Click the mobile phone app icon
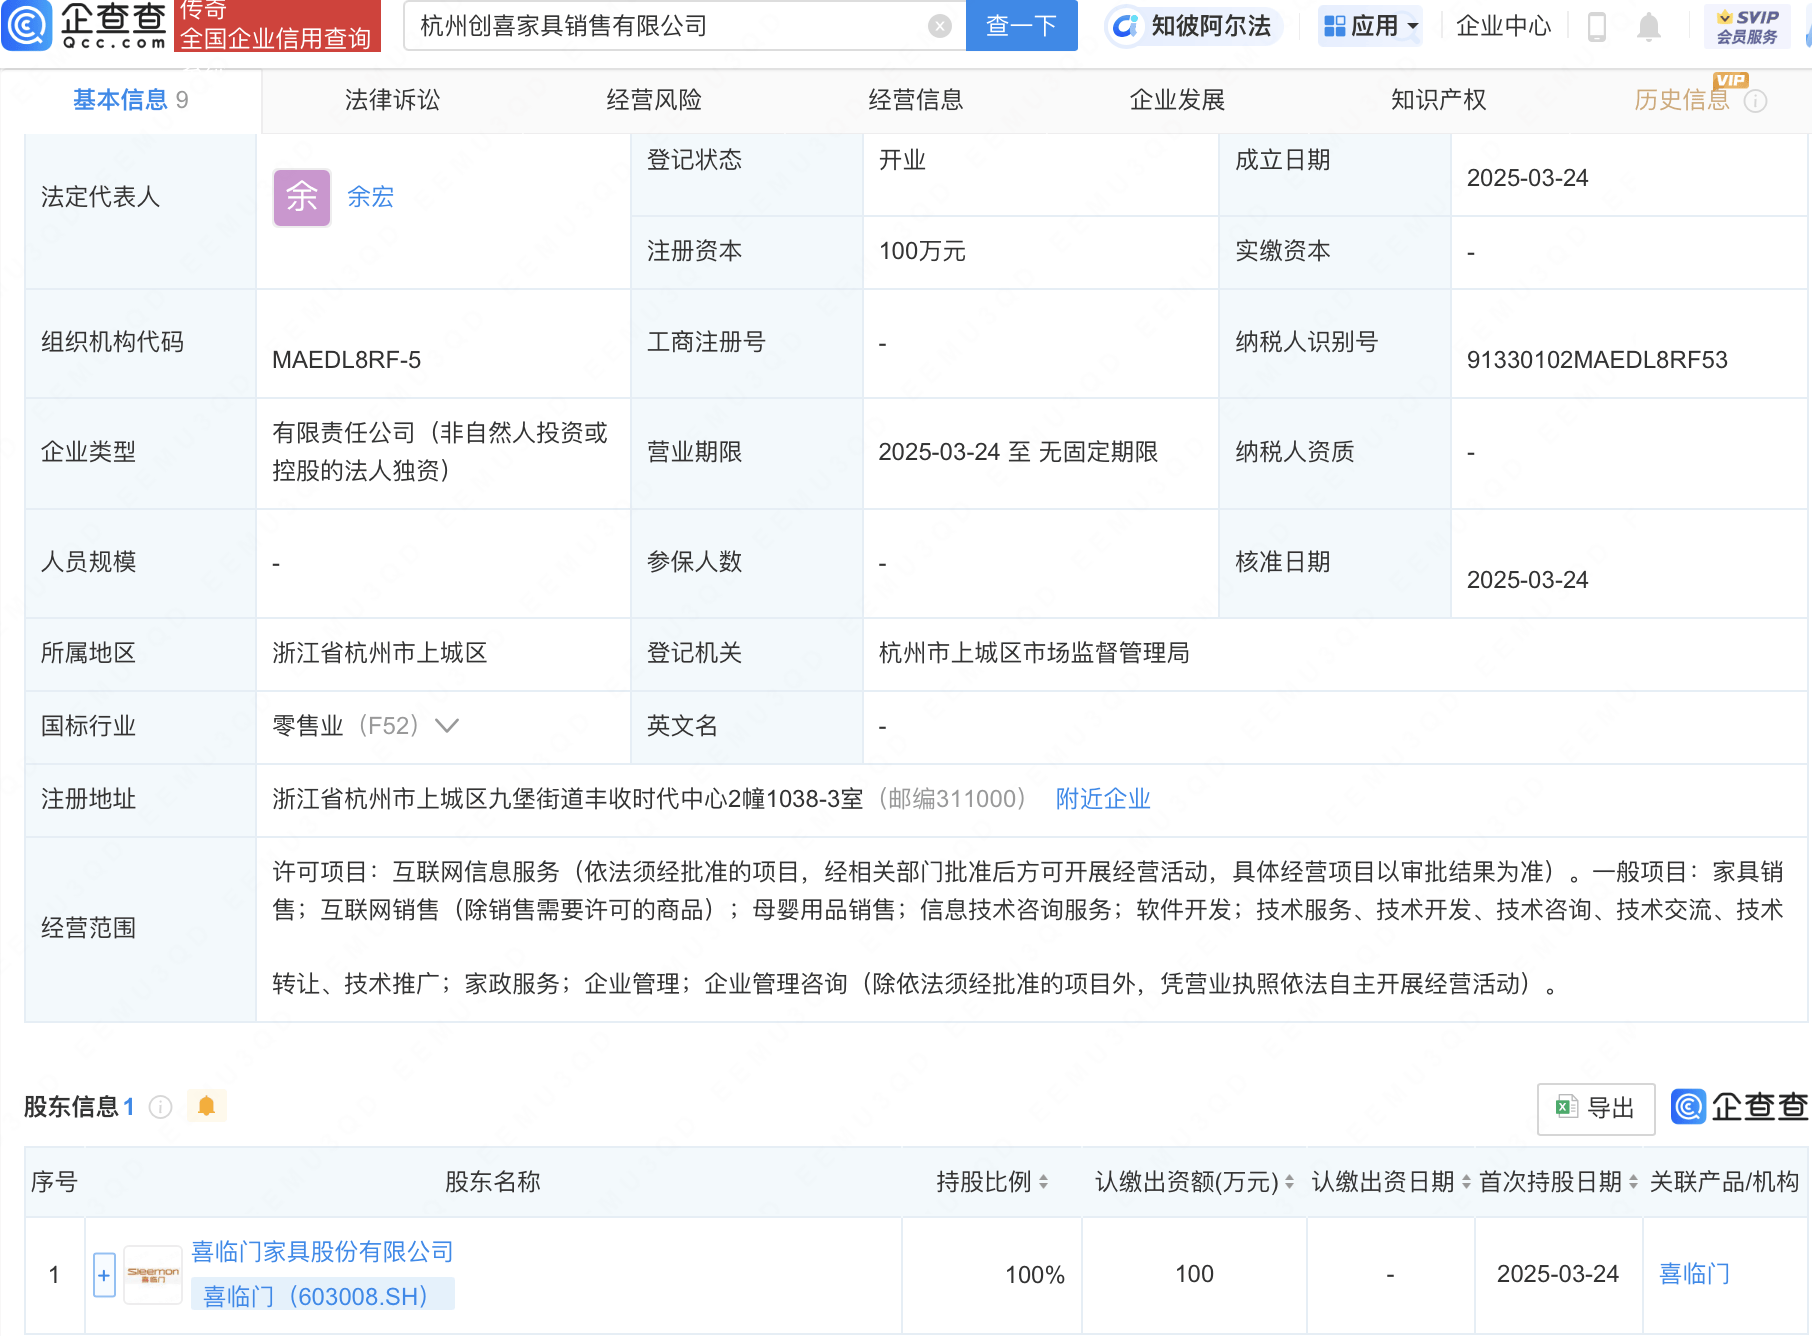 tap(1597, 26)
